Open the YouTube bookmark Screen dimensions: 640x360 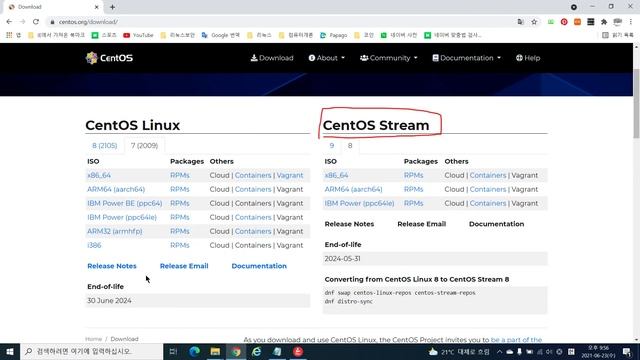coord(138,35)
